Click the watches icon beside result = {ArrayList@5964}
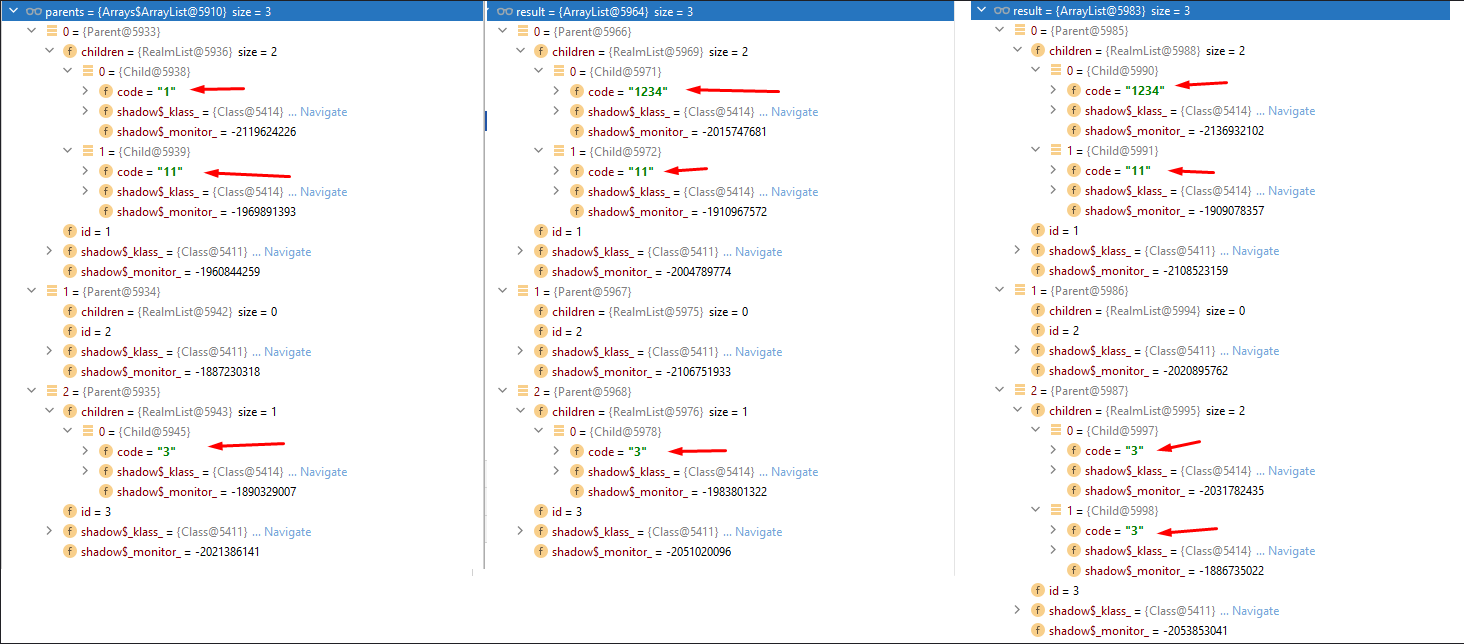 (504, 11)
